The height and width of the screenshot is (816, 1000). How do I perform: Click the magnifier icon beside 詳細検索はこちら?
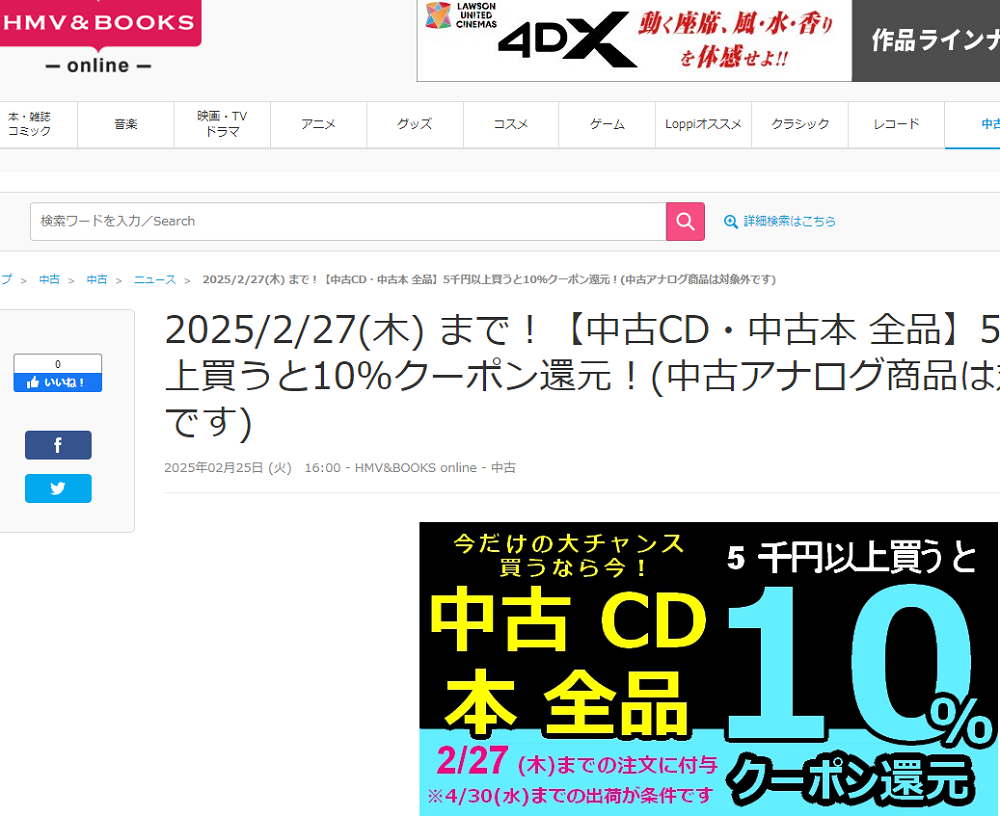pos(731,221)
